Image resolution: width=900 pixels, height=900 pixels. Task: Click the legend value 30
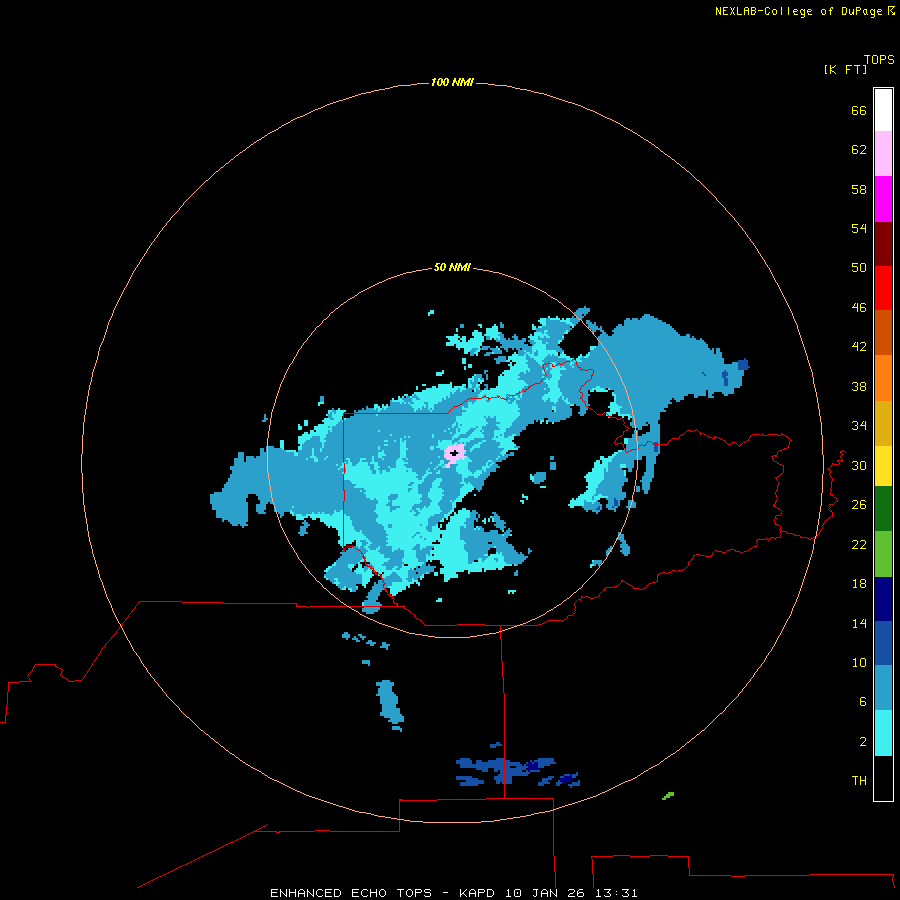coord(859,465)
